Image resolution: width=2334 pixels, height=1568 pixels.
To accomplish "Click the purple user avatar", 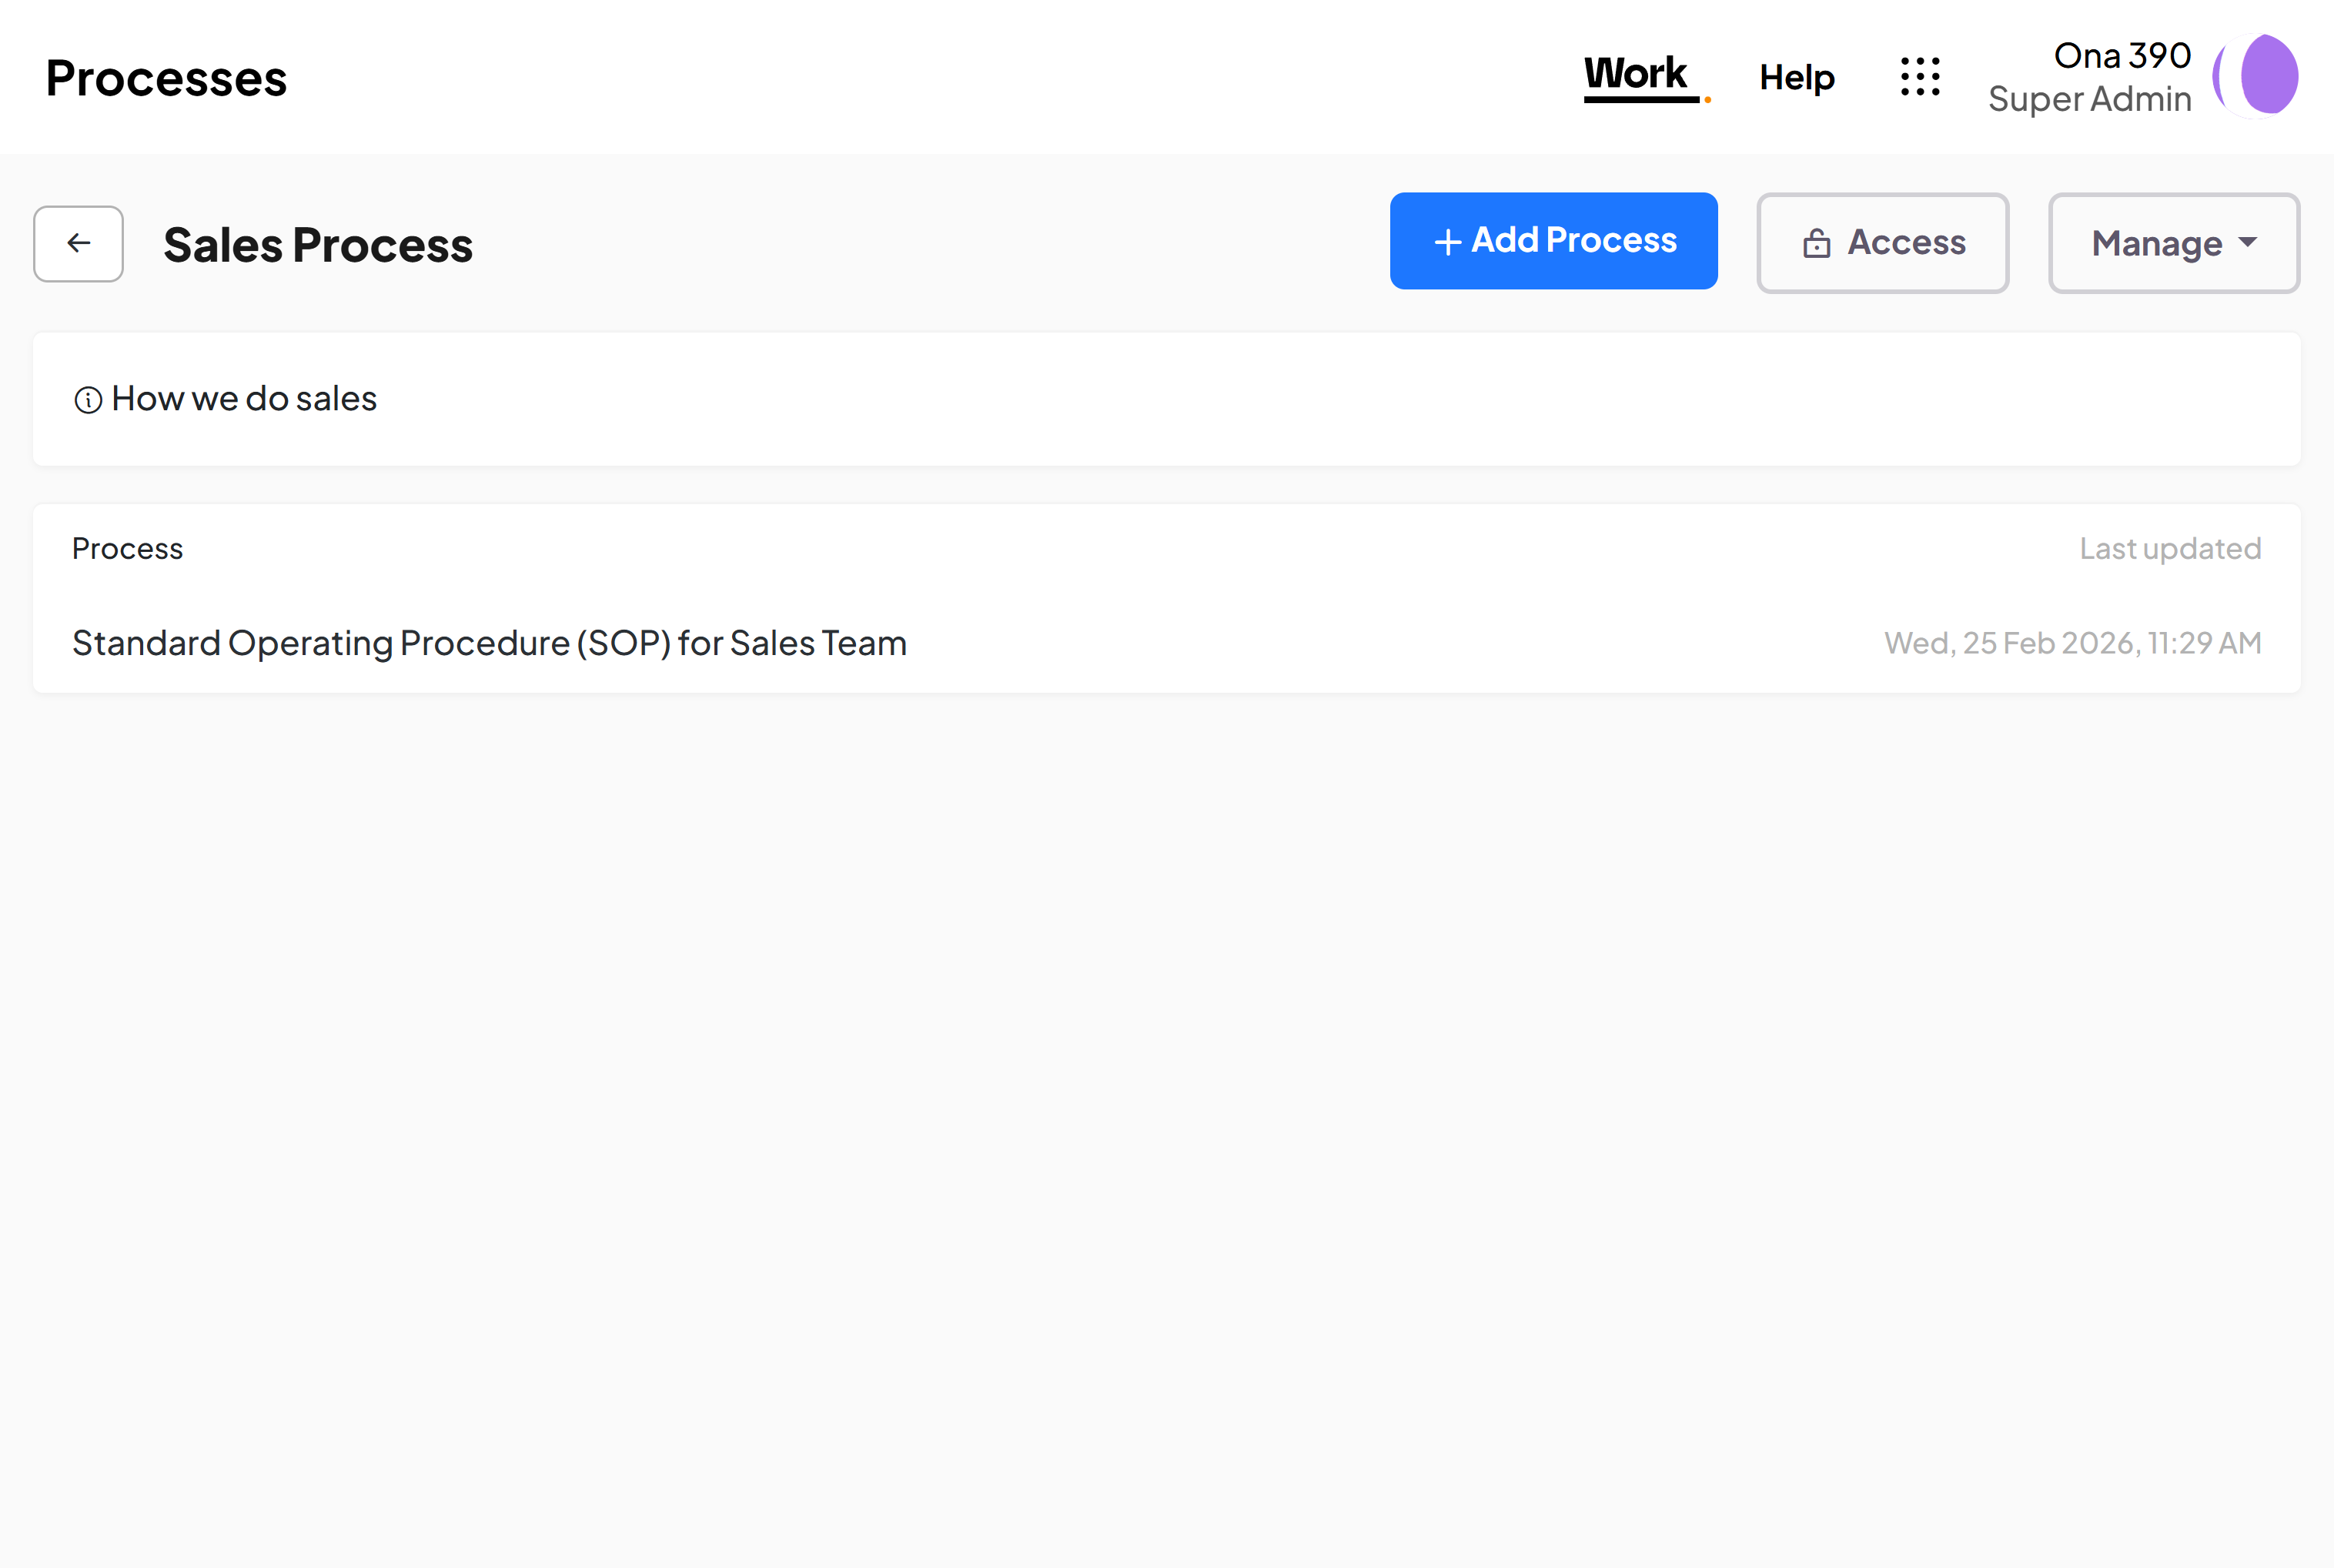I will 2257,76.
